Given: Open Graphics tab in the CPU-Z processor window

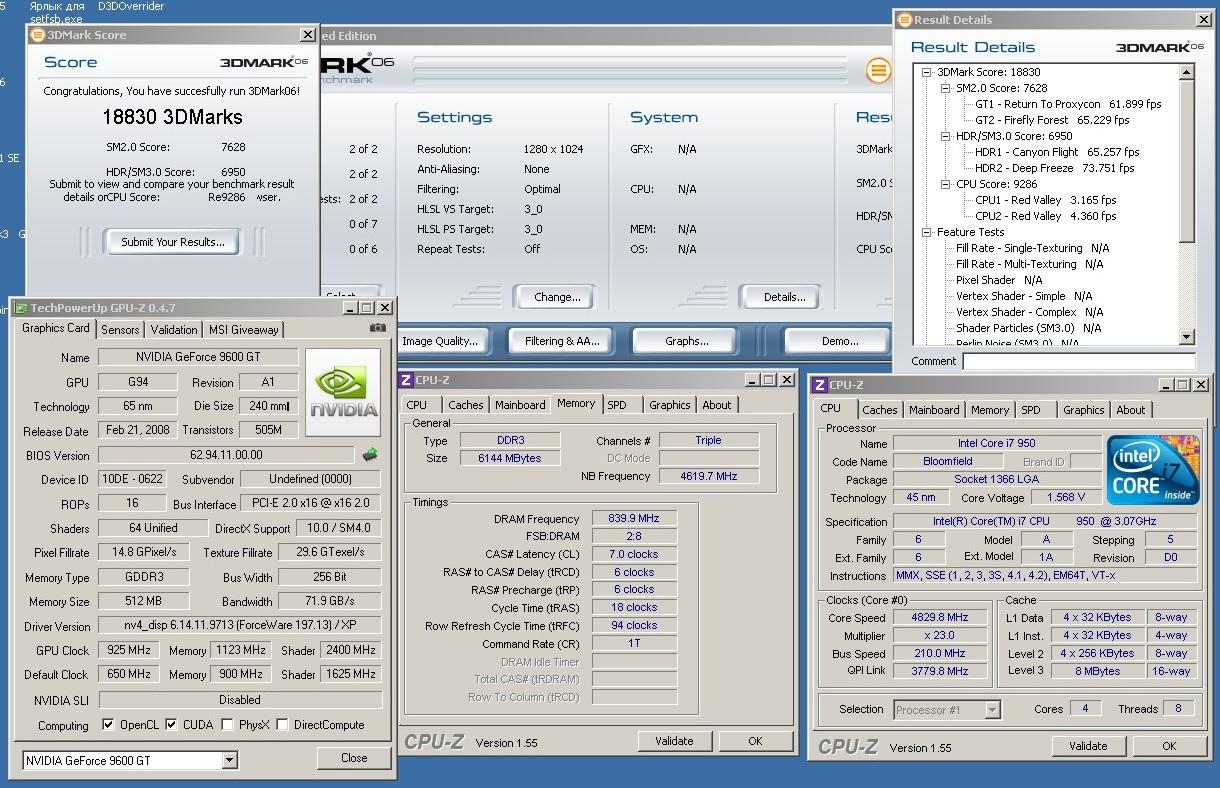Looking at the screenshot, I should [x=1084, y=410].
